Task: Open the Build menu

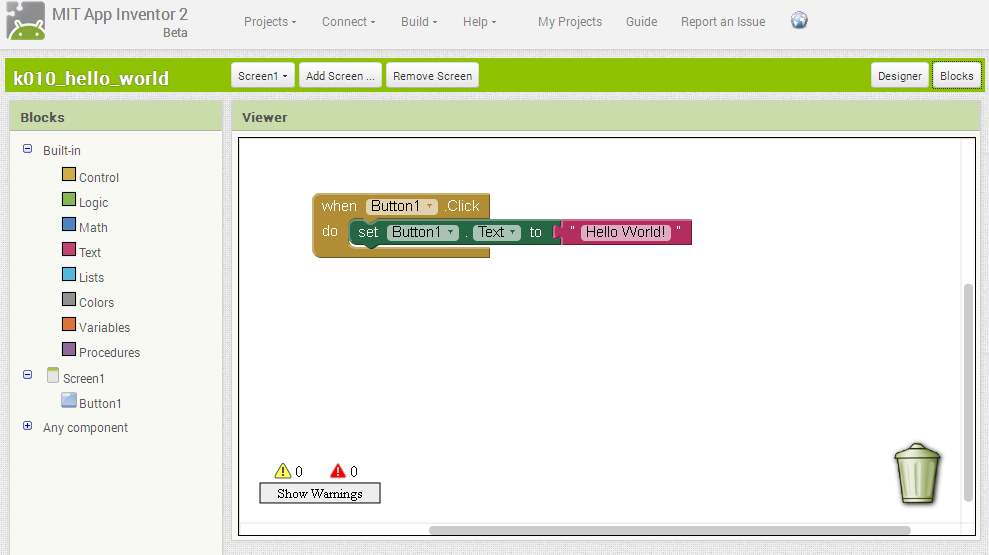Action: point(419,21)
